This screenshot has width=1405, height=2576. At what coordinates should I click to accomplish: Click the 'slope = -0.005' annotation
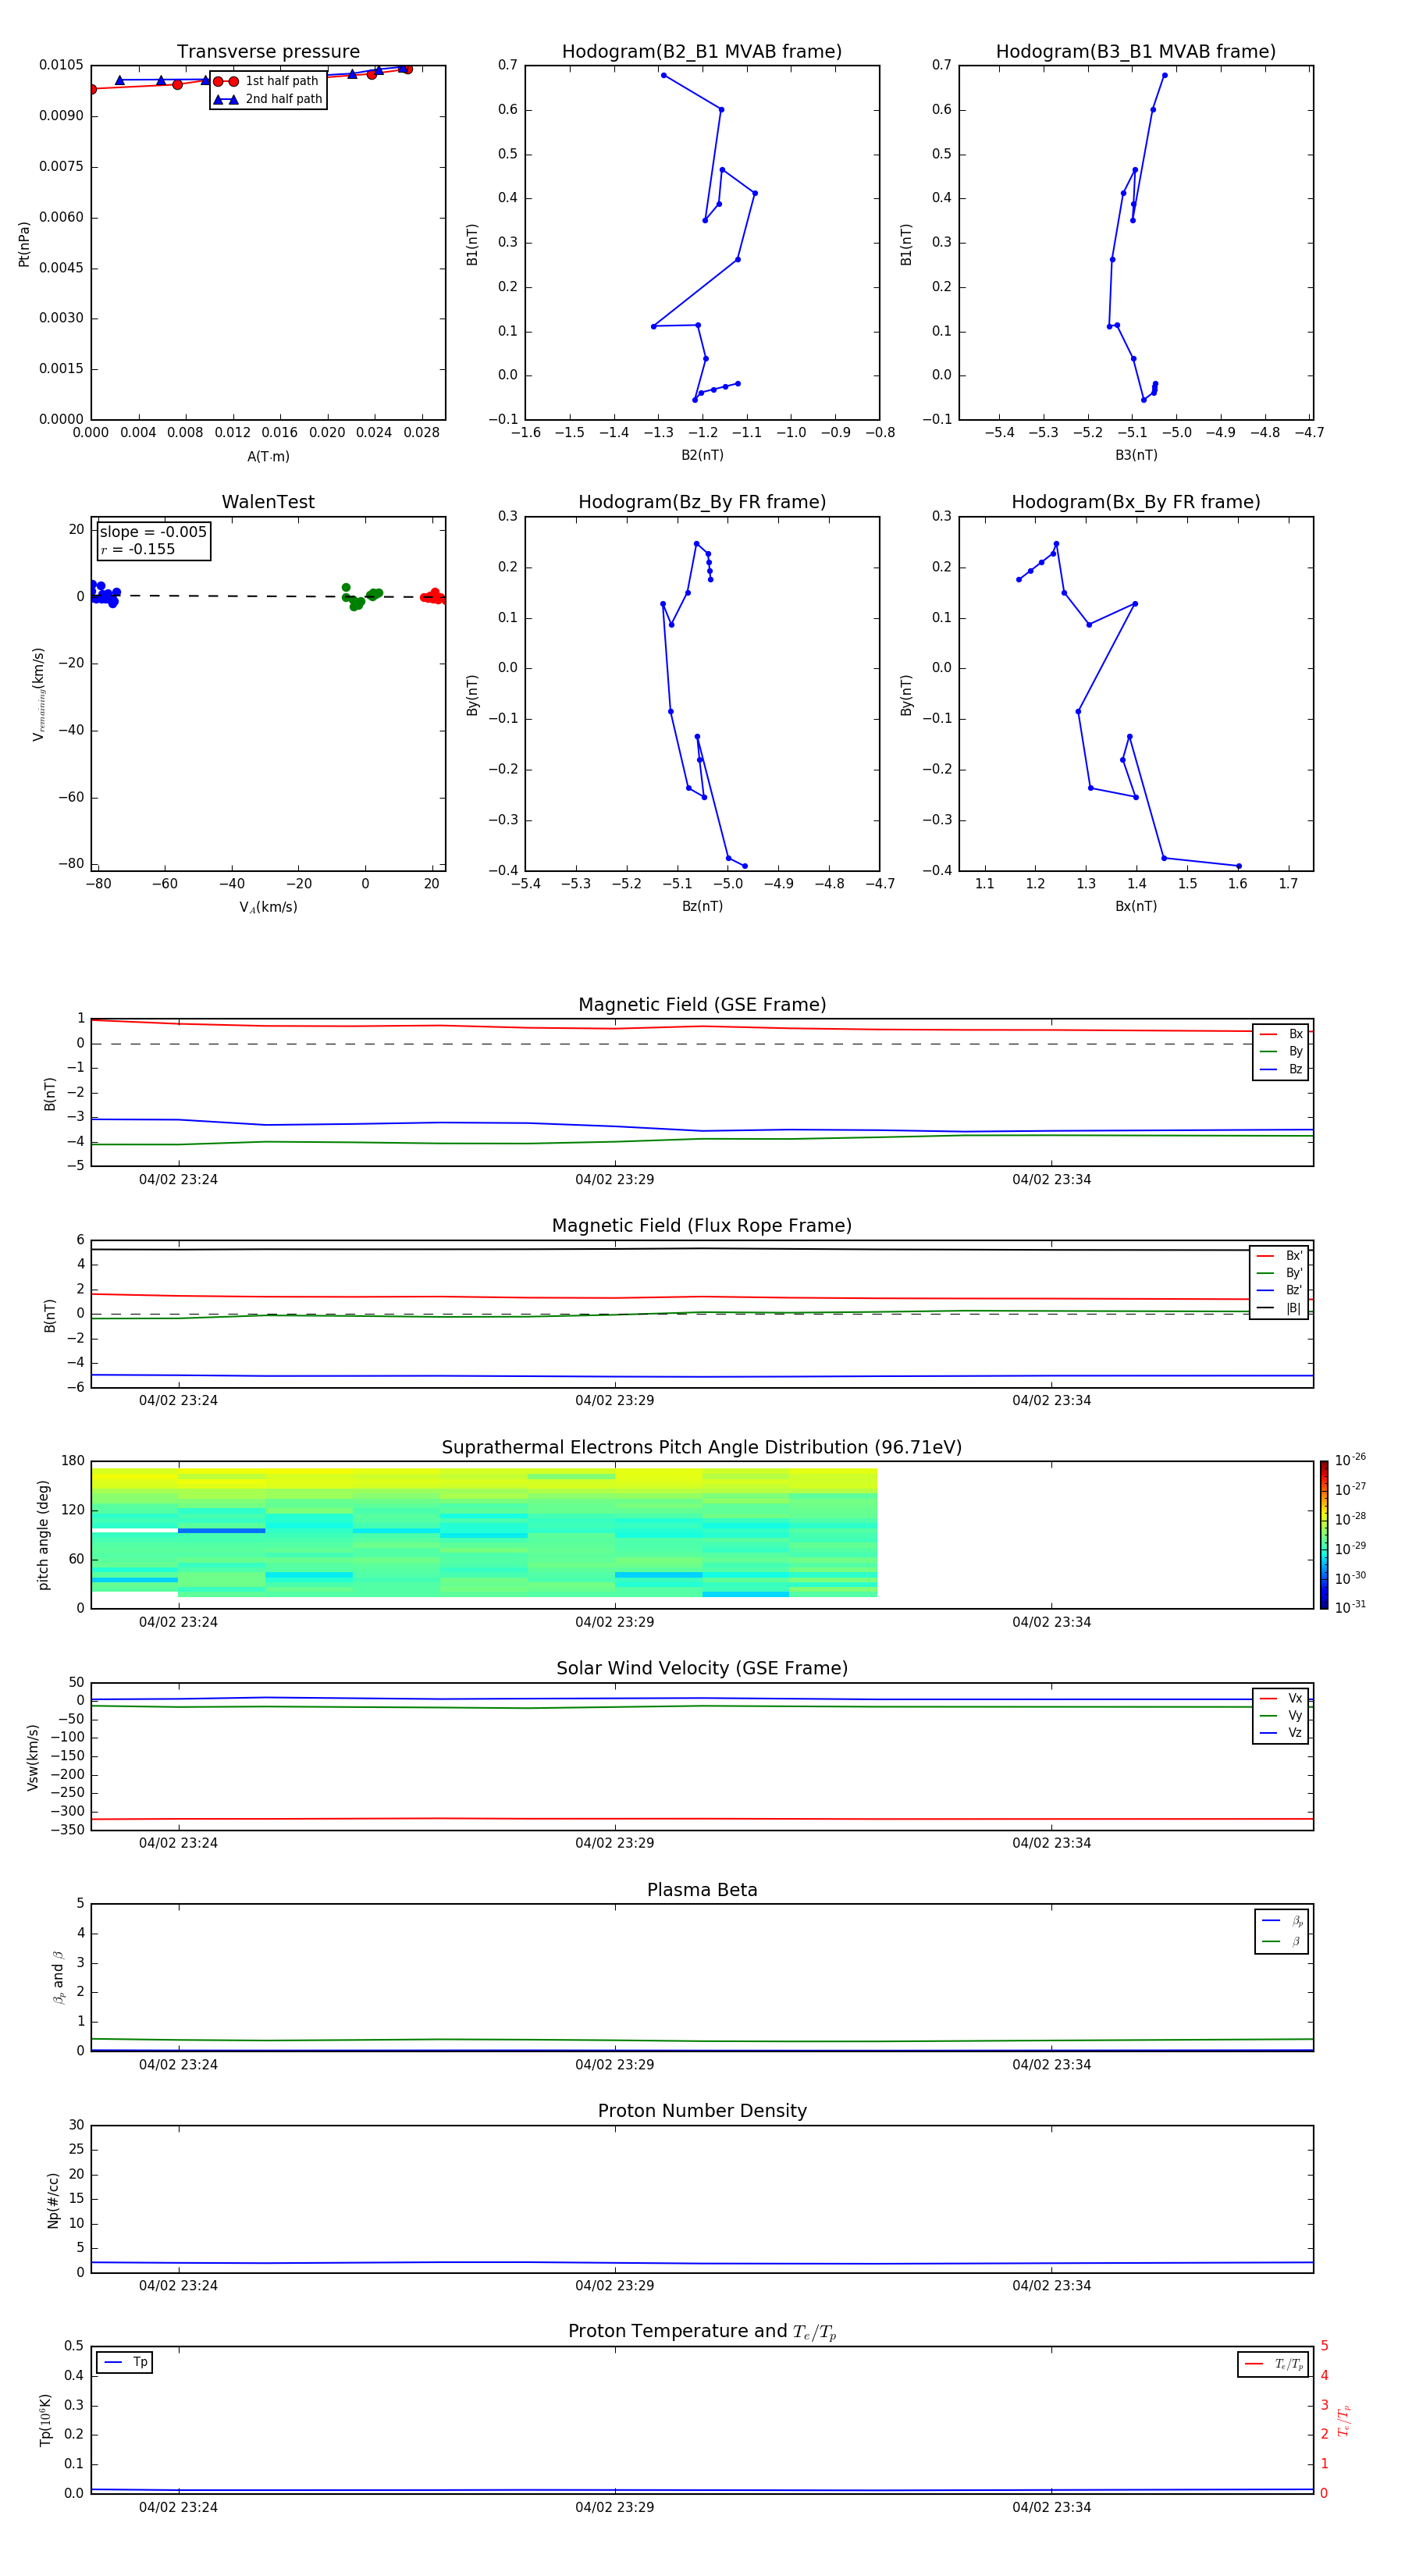click(x=153, y=532)
